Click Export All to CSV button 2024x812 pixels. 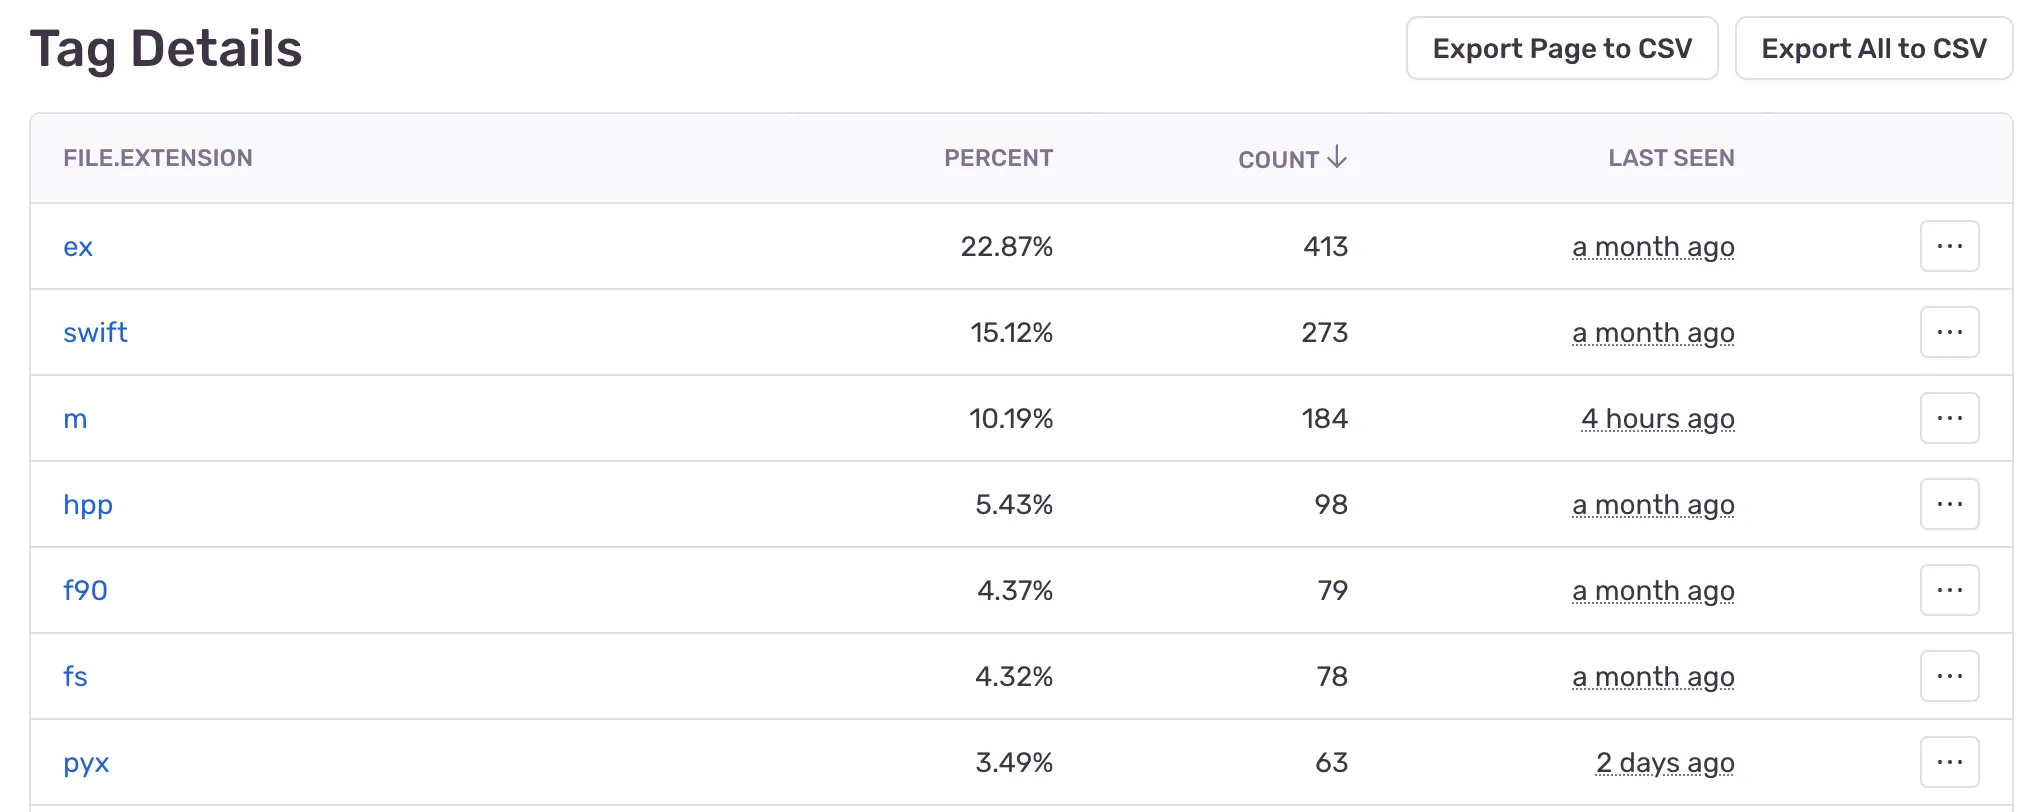tap(1873, 48)
